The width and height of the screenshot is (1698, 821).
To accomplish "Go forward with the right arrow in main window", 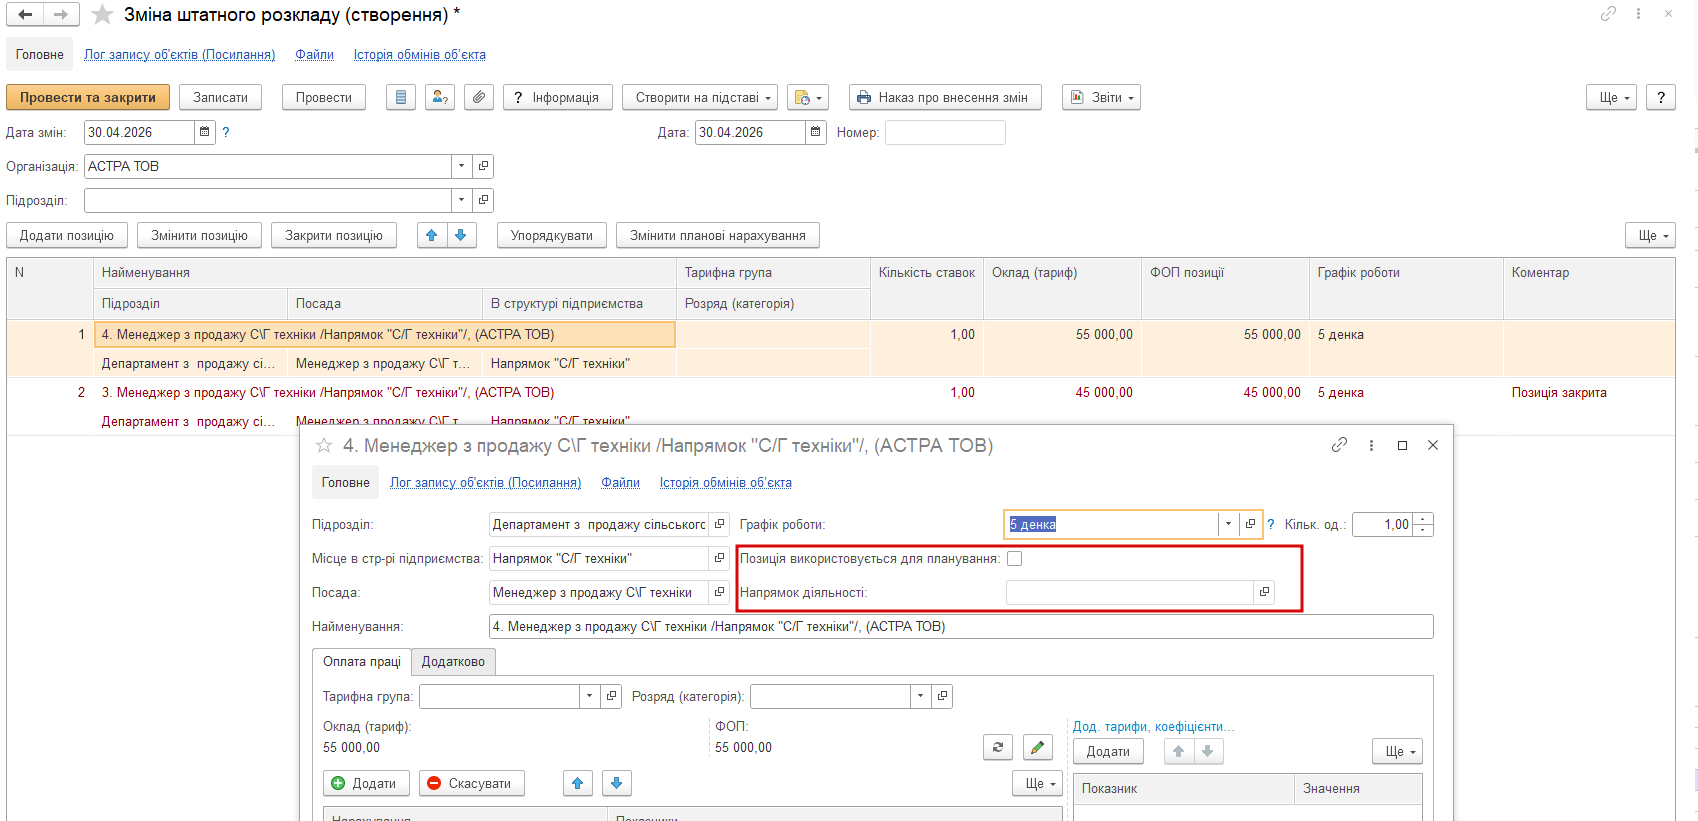I will point(61,15).
